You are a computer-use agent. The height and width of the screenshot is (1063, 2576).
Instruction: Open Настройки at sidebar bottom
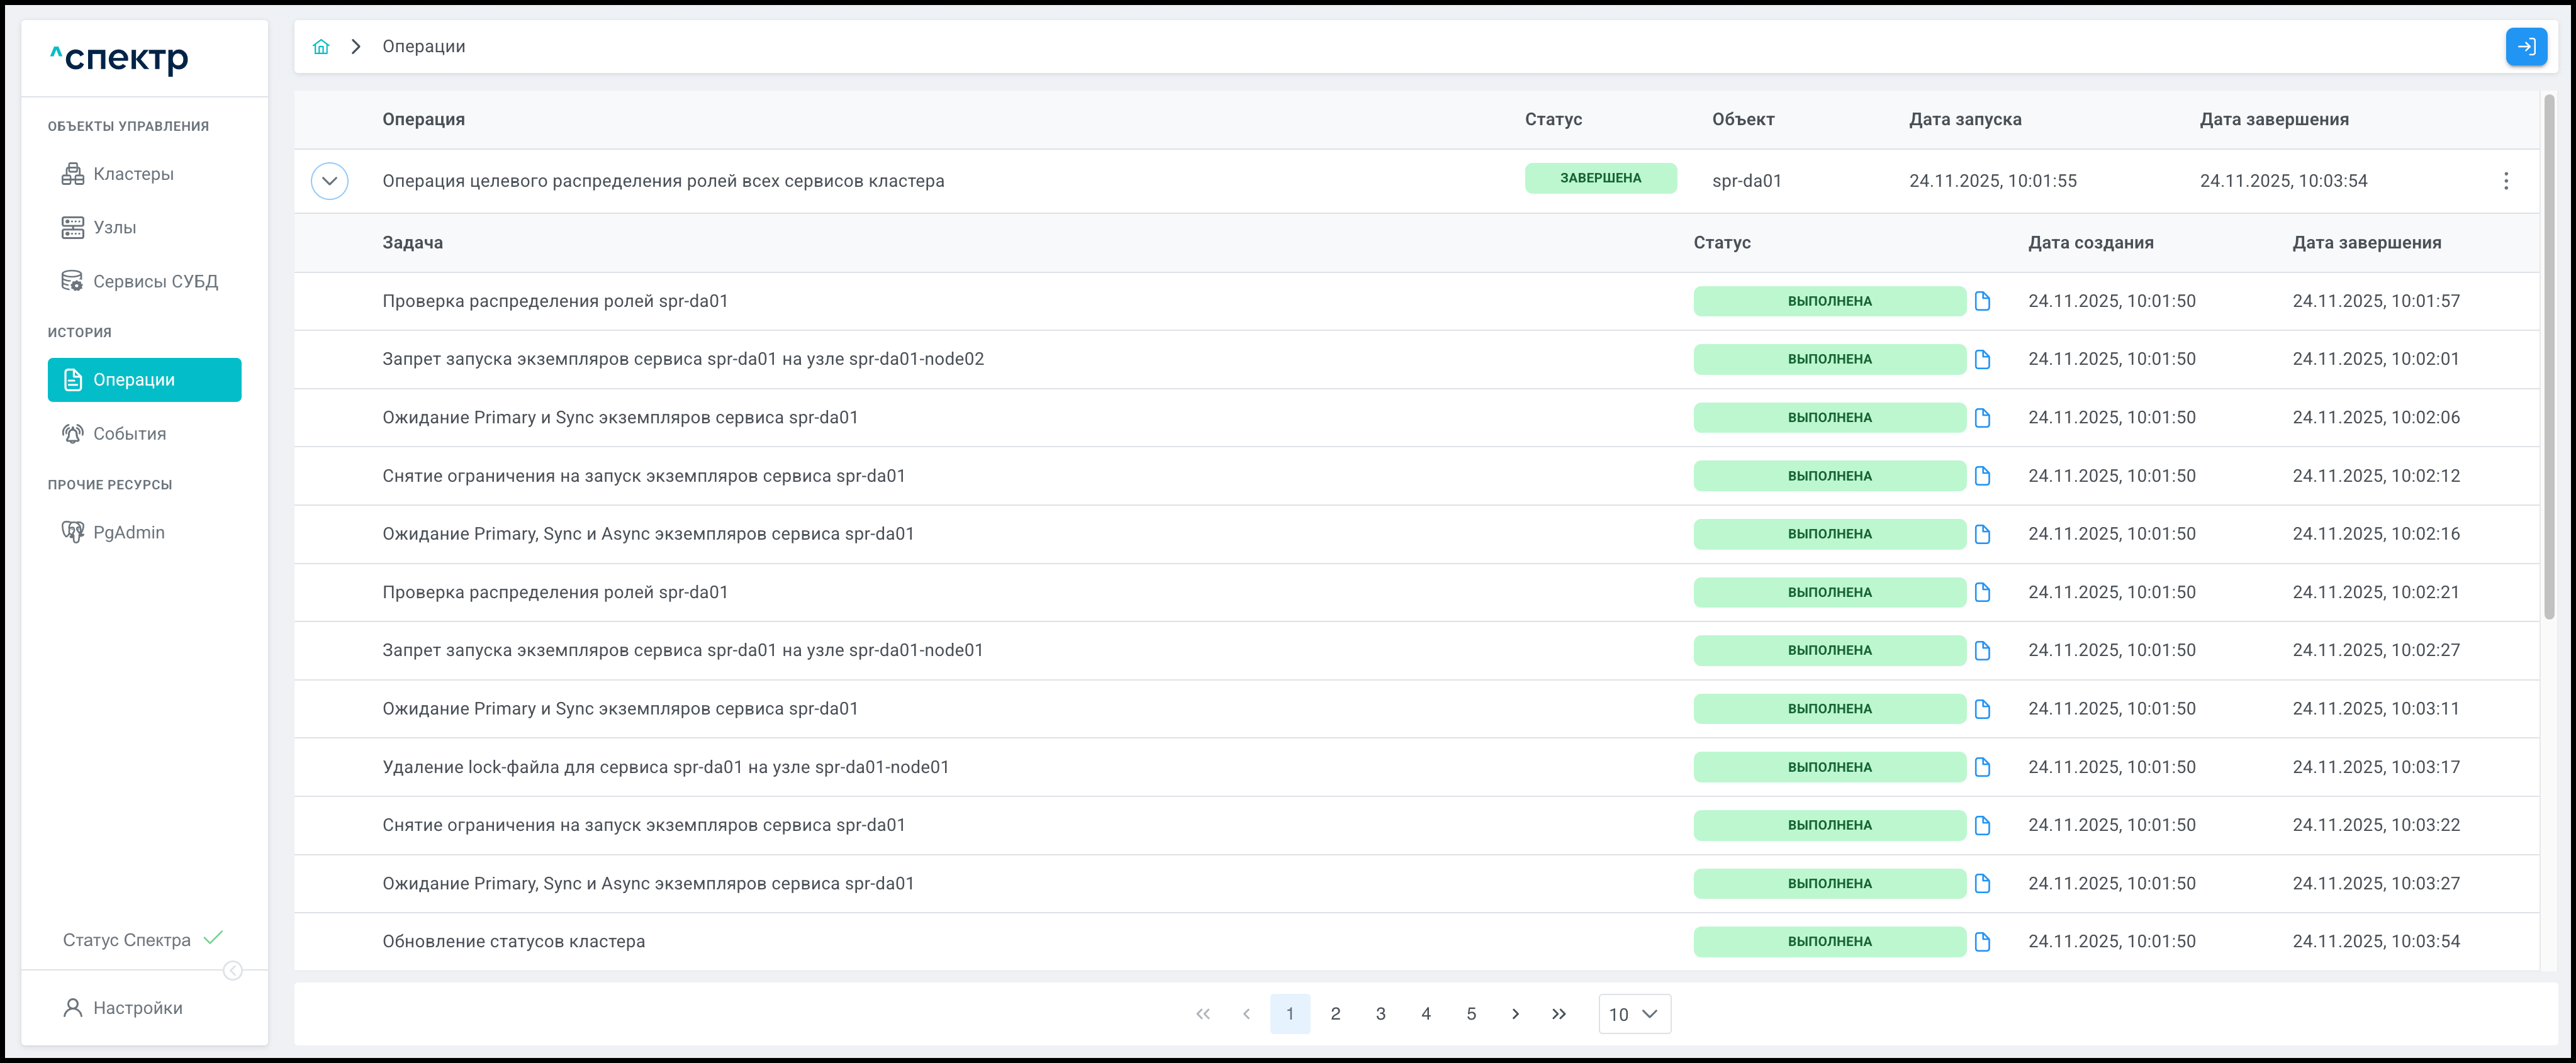(137, 1008)
